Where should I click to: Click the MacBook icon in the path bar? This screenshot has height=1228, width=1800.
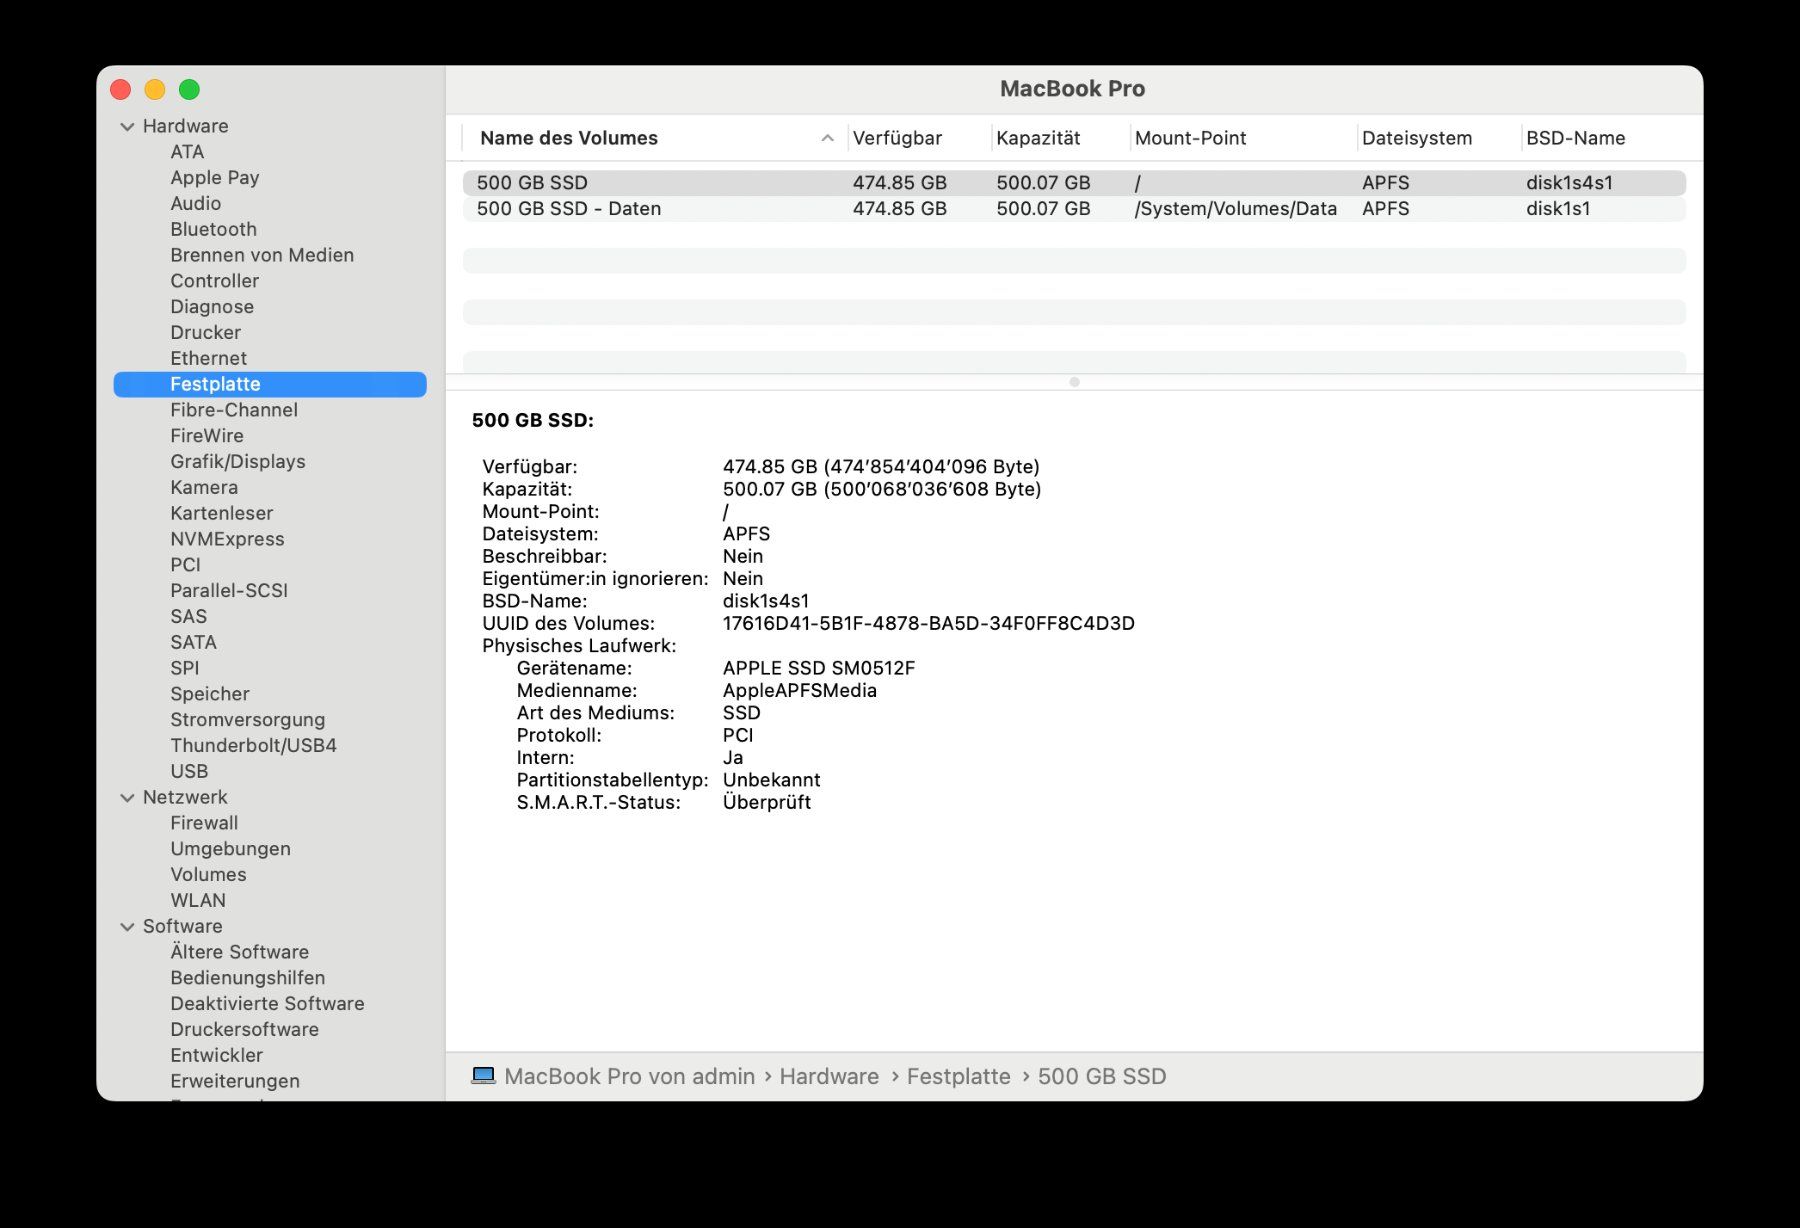(x=483, y=1076)
